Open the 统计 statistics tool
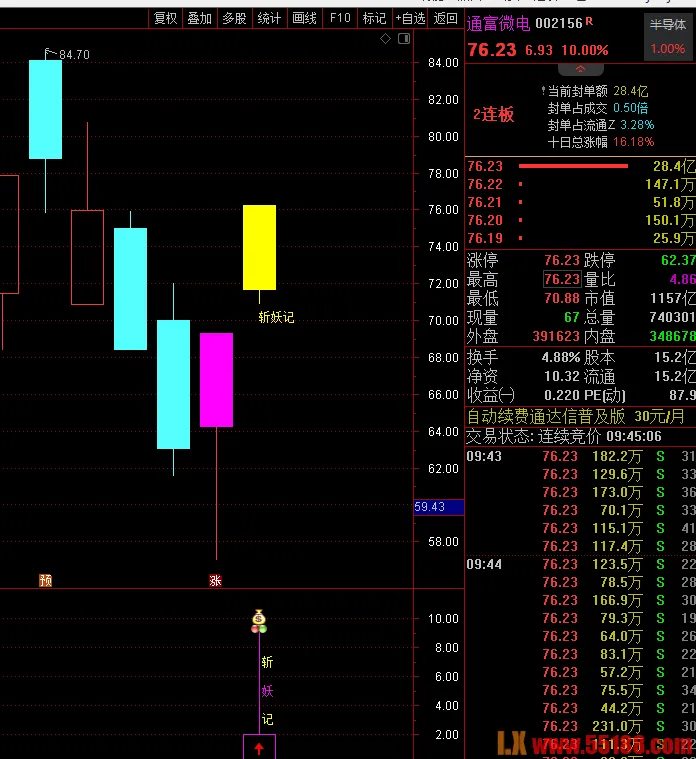This screenshot has height=759, width=696. (x=270, y=18)
